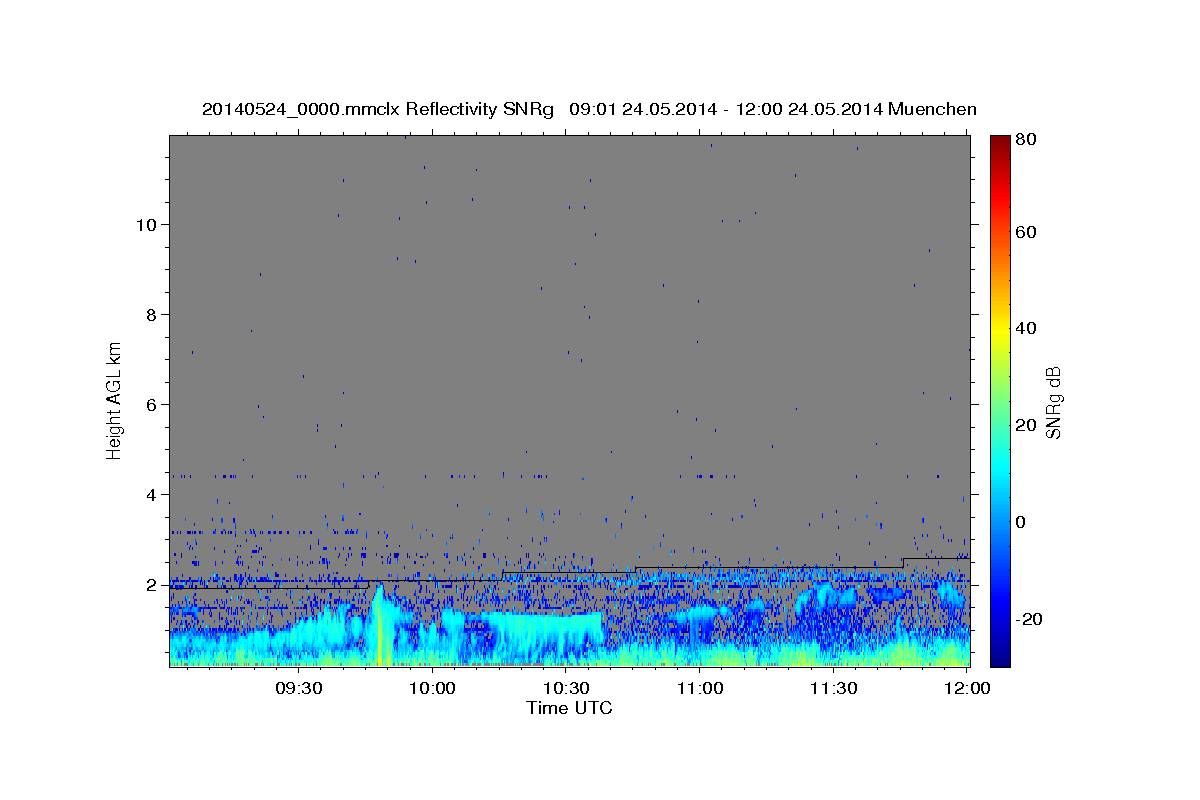
Task: Click the 'Time UTC' axis label
Action: point(569,708)
